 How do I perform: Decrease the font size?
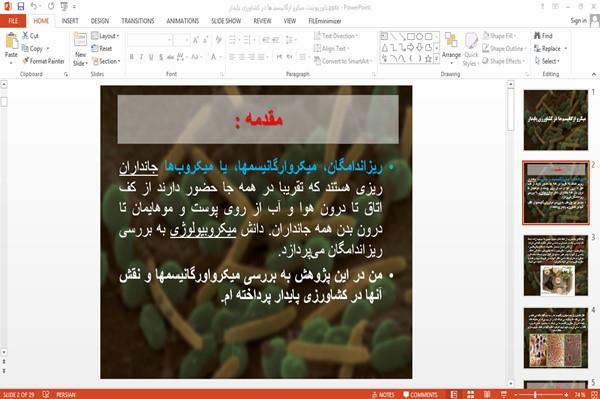(205, 40)
